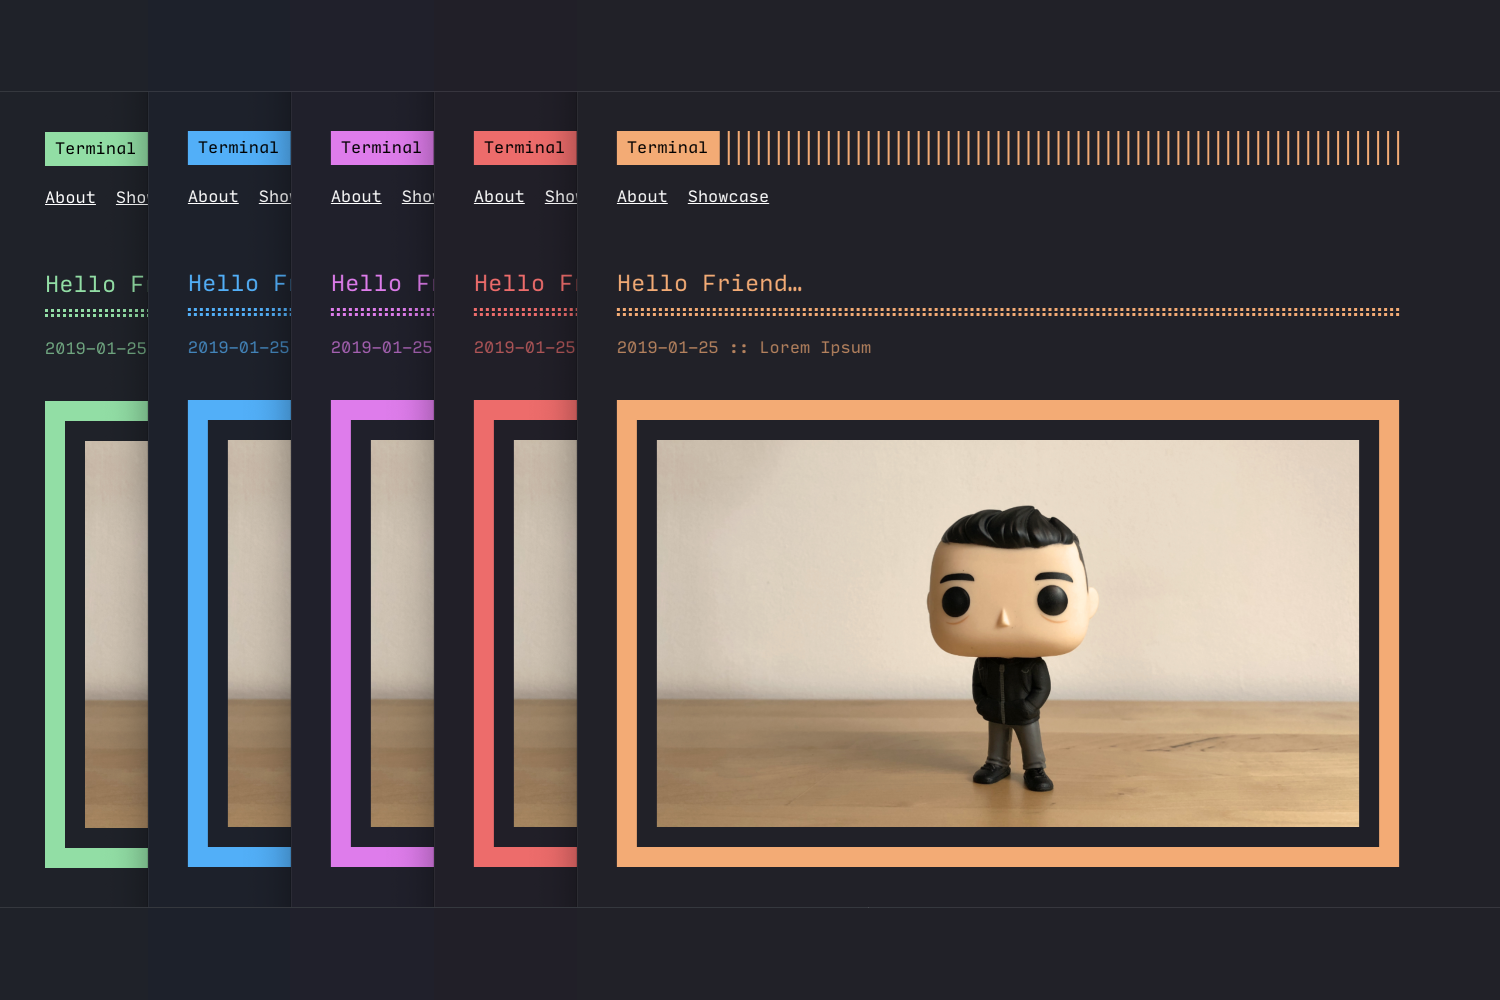Image resolution: width=1500 pixels, height=1000 pixels.
Task: Click the blue Terminal logo
Action: (x=239, y=148)
